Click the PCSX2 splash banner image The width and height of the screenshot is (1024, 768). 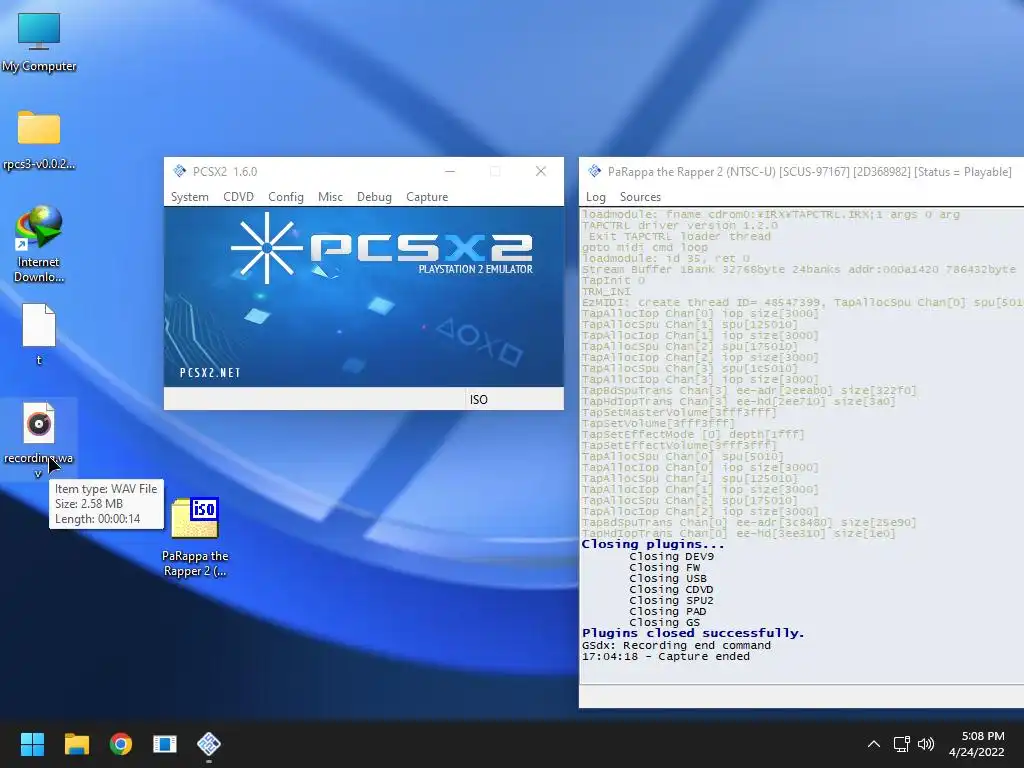[364, 297]
